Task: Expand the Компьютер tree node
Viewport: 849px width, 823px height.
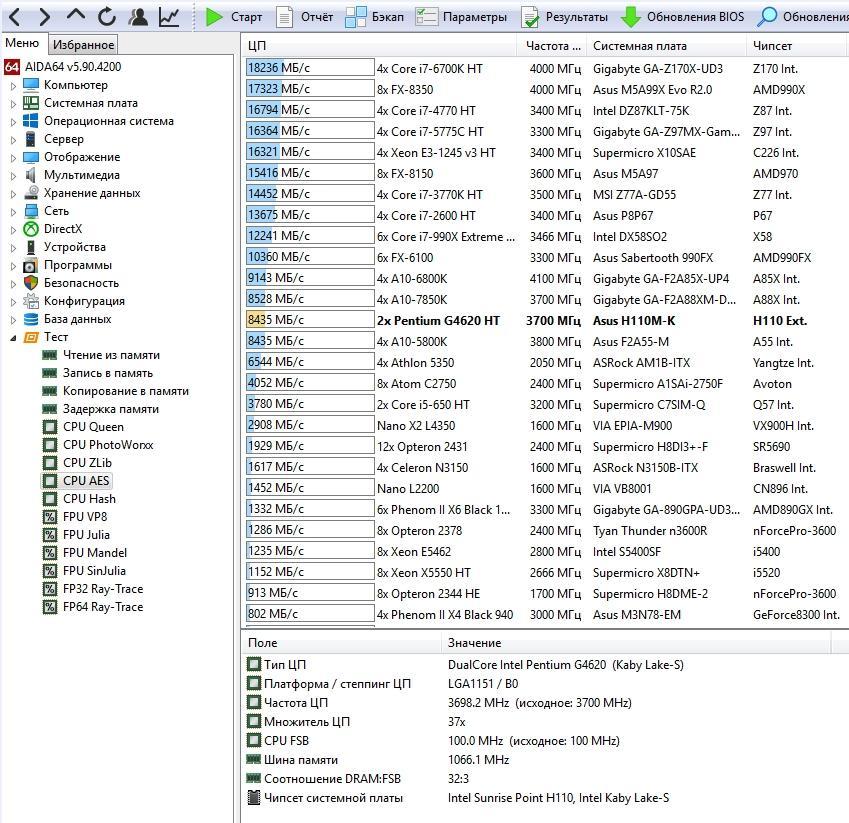Action: [14, 86]
